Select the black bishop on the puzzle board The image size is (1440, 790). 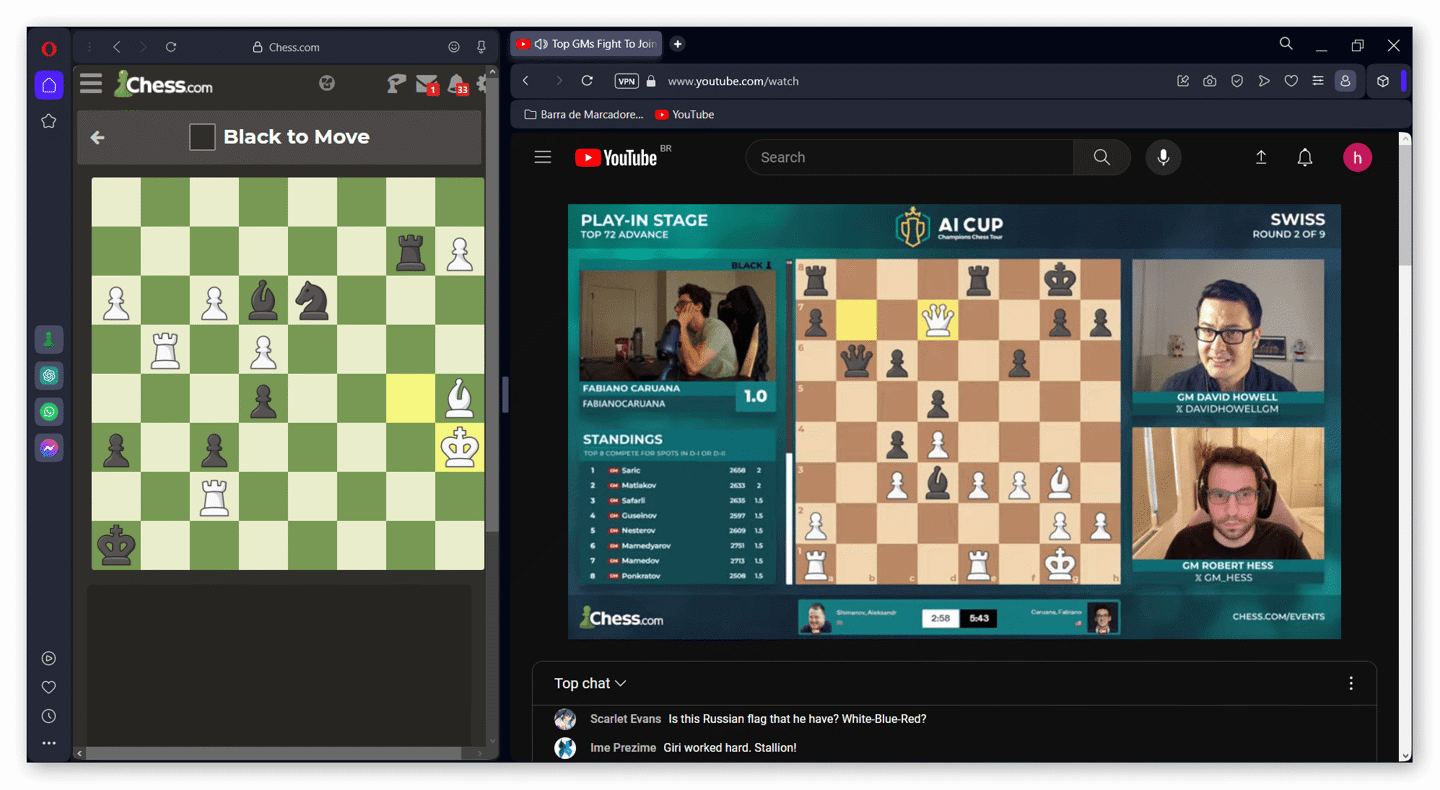[263, 300]
